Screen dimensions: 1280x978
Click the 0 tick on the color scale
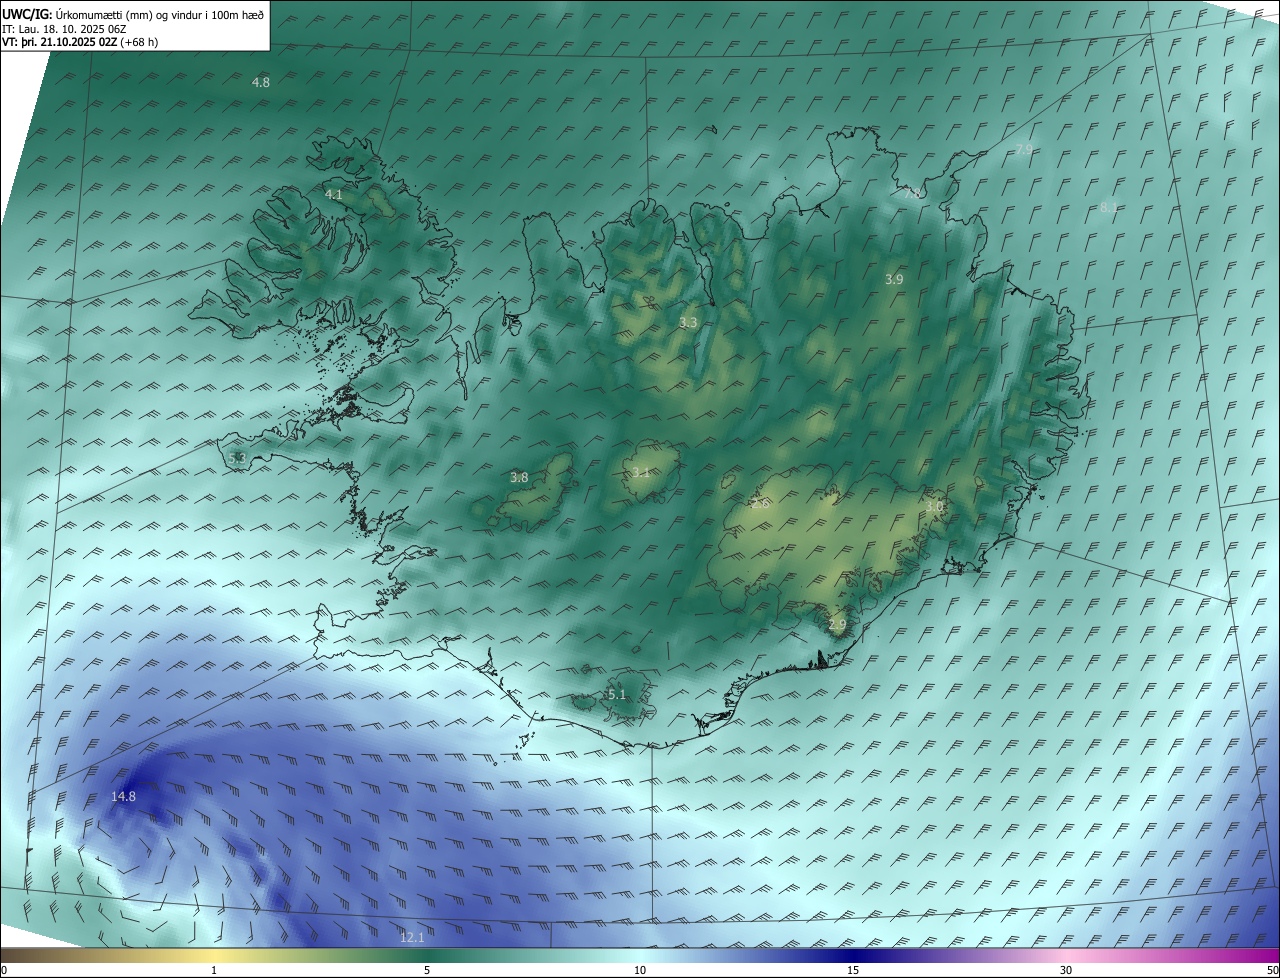(x=4, y=970)
